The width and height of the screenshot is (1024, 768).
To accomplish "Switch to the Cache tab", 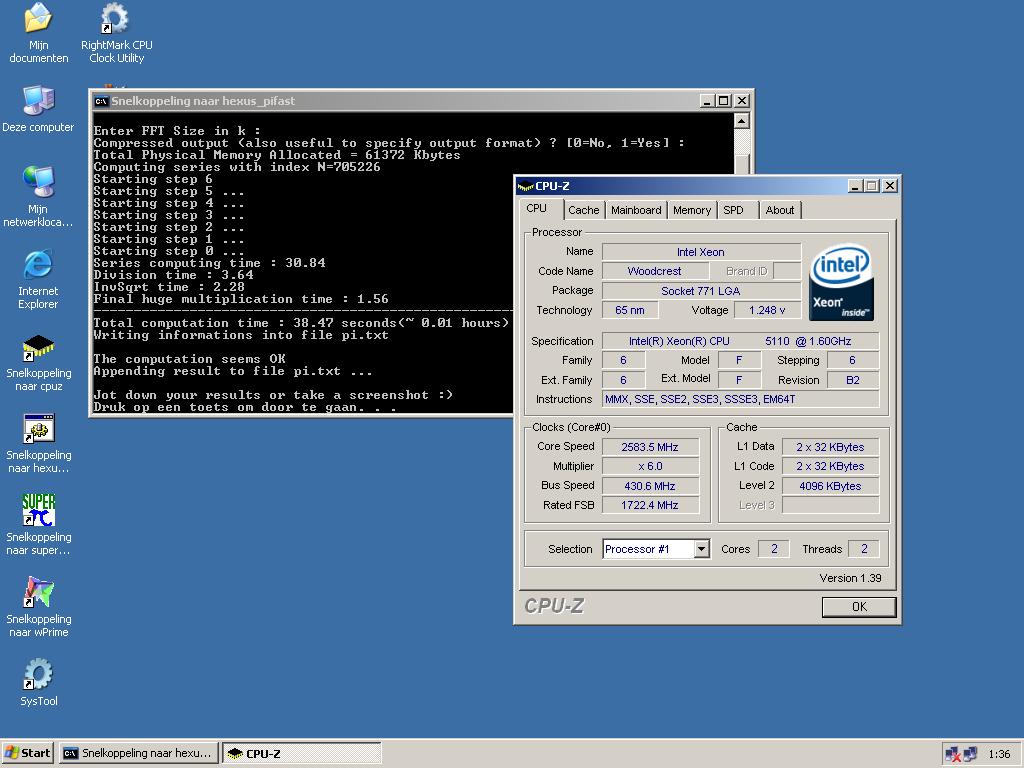I will click(x=583, y=210).
